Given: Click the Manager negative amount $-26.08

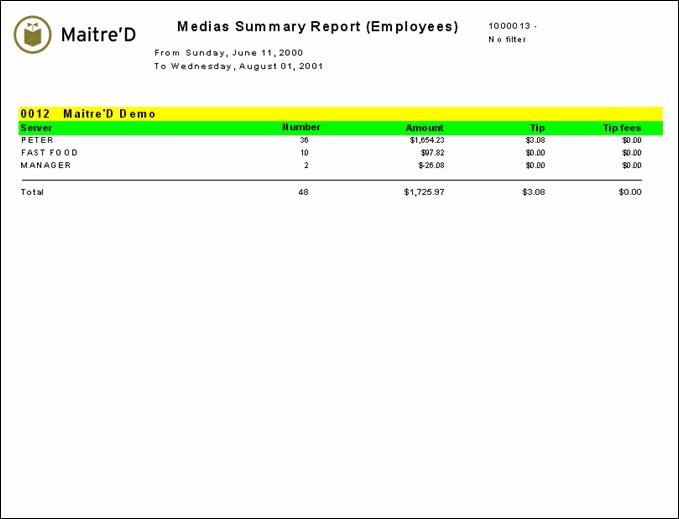Looking at the screenshot, I should pos(431,165).
